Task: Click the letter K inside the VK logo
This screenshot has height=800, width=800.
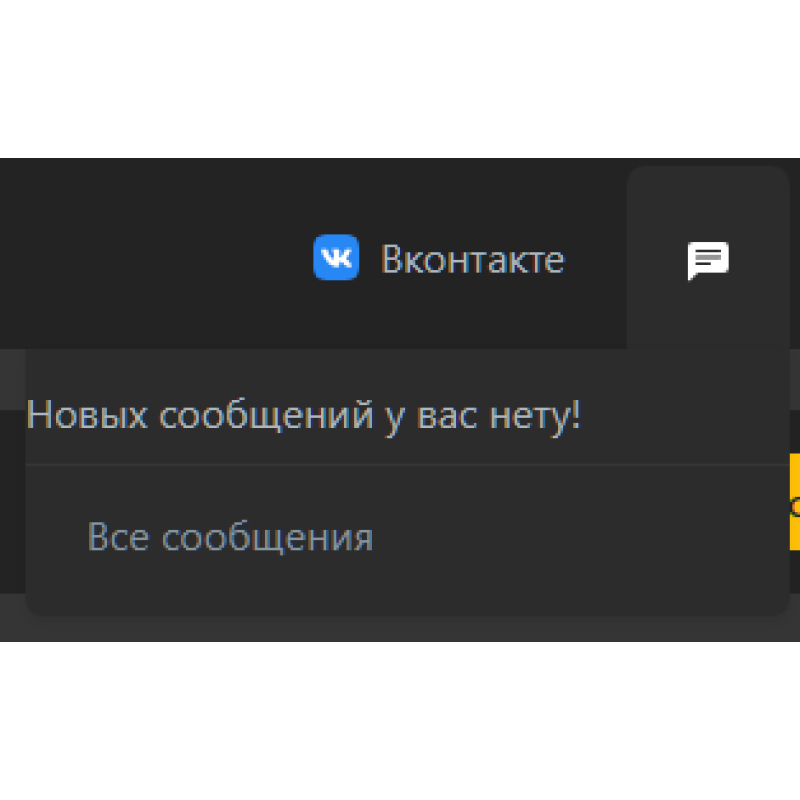Action: tap(343, 258)
